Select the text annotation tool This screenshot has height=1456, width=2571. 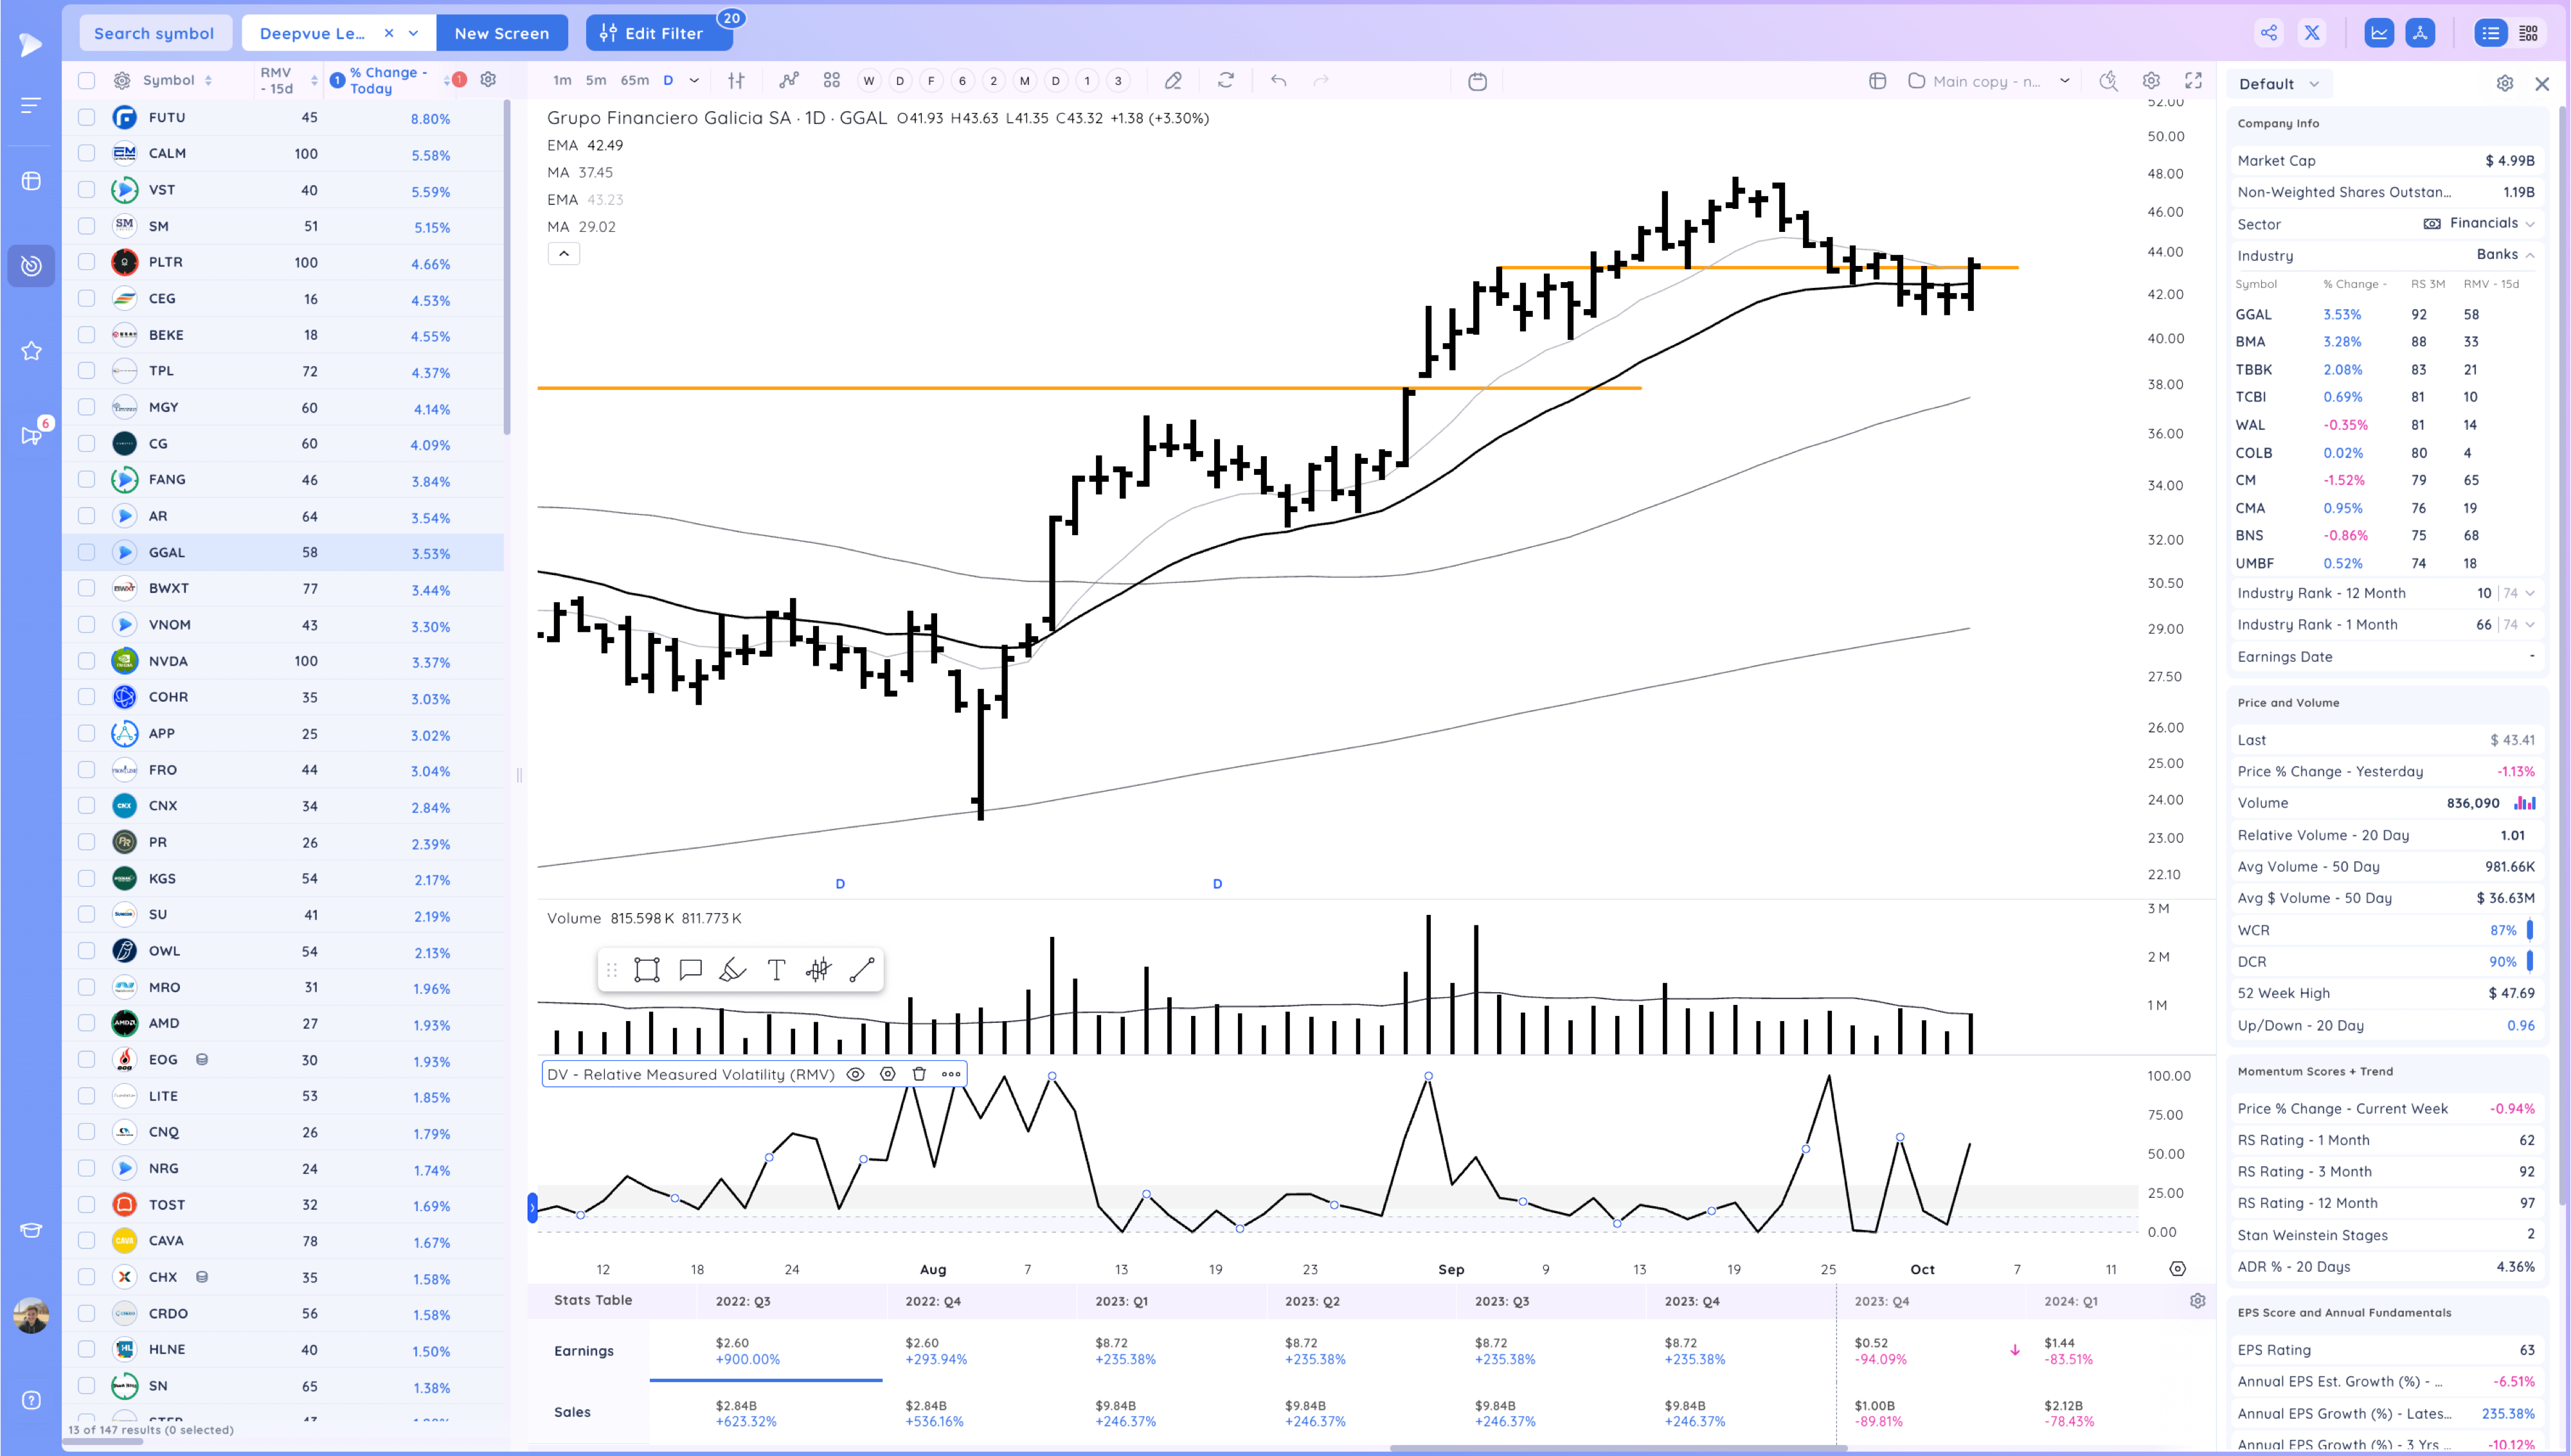[776, 969]
